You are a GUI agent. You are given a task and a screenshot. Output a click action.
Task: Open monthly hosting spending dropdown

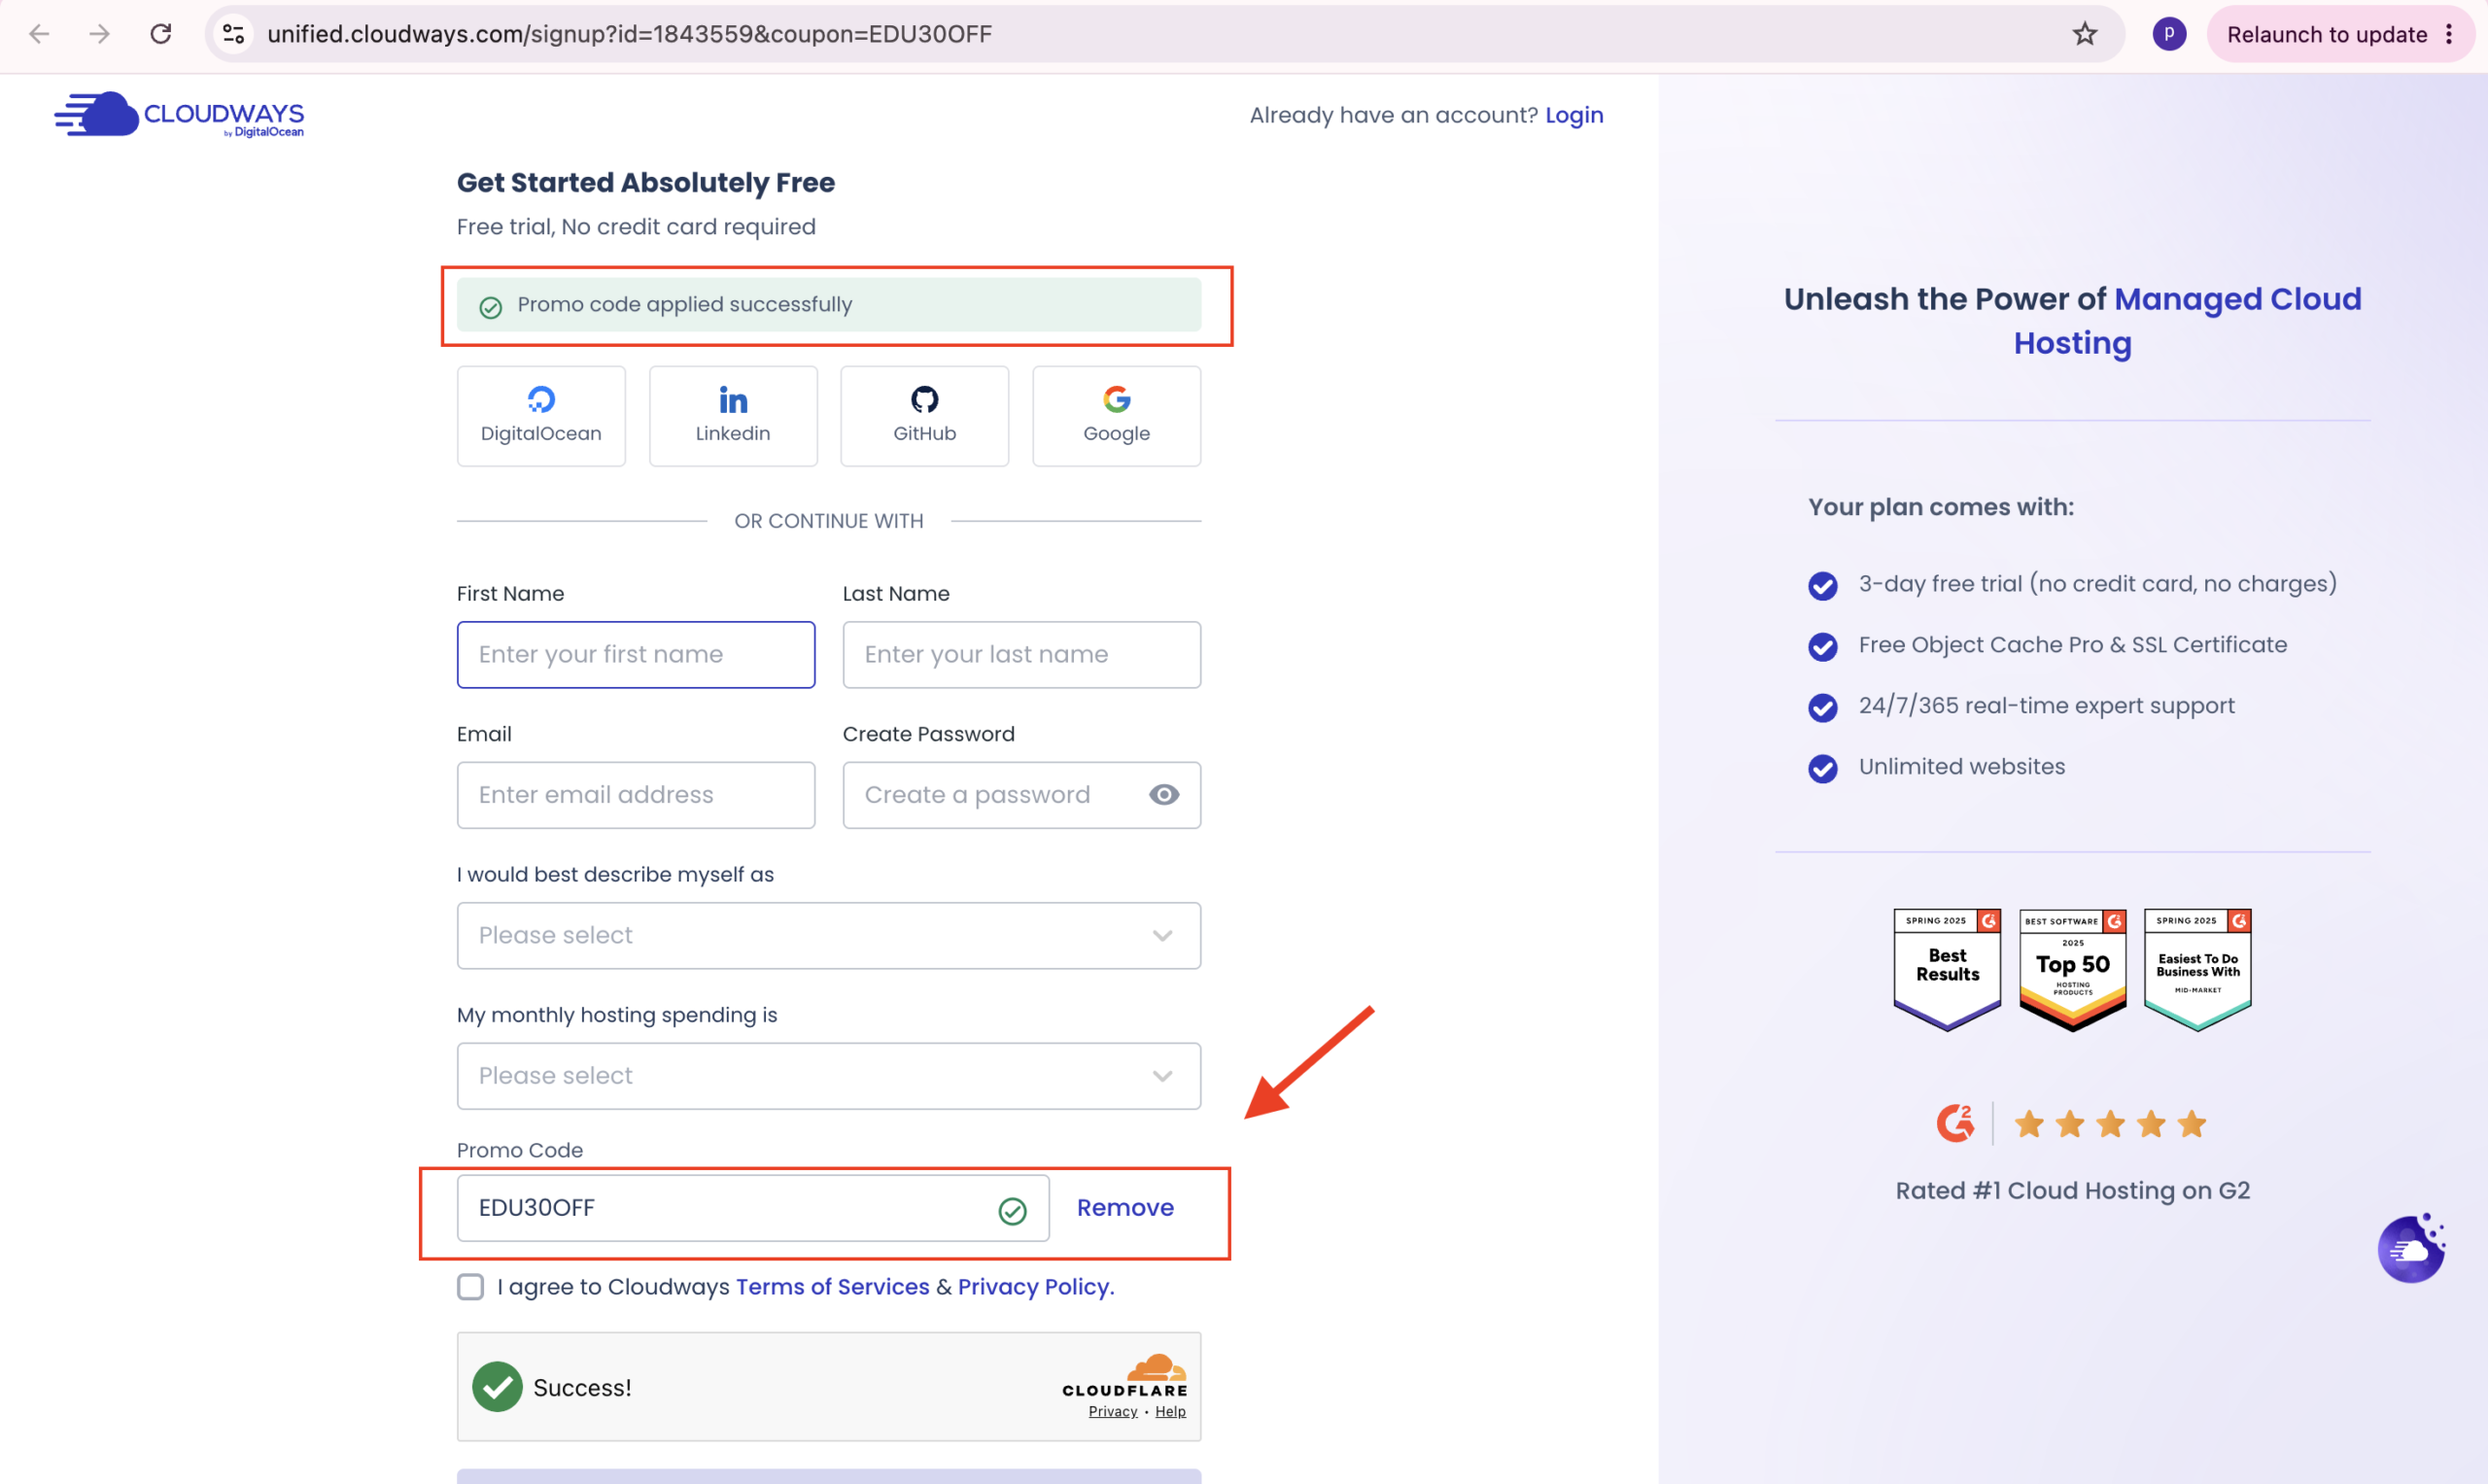829,1076
